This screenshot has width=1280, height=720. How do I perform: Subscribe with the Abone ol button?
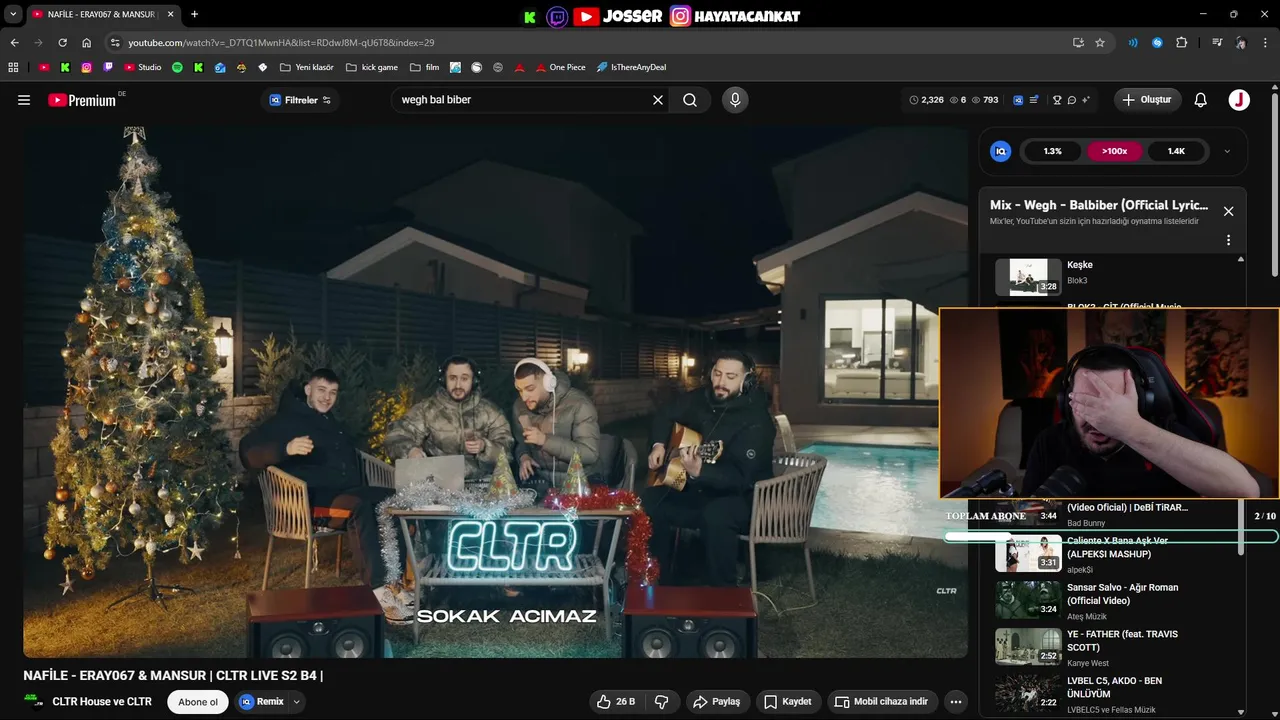[x=198, y=702]
